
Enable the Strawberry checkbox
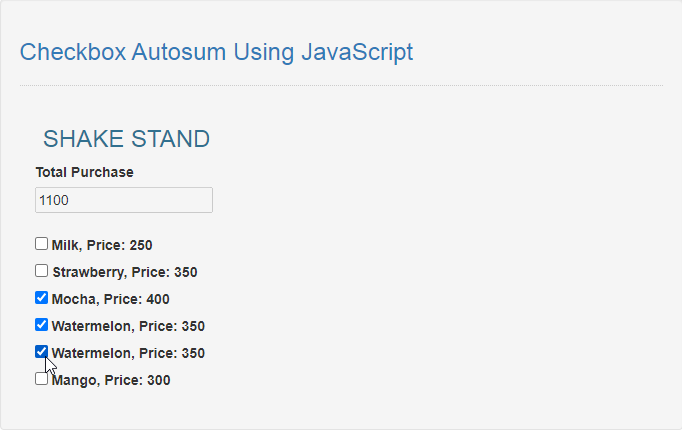point(41,271)
